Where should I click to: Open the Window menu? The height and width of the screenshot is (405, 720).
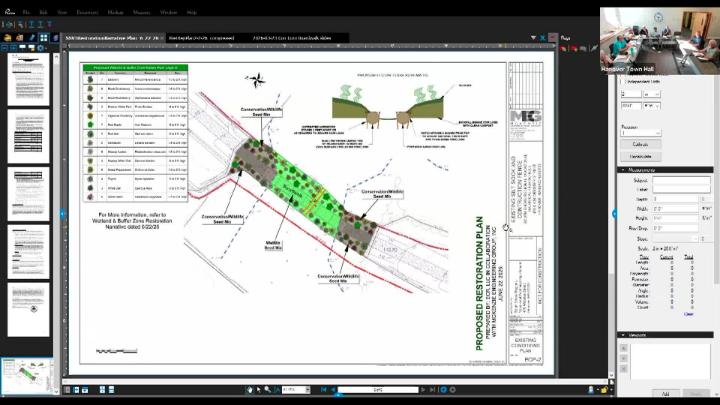[169, 12]
